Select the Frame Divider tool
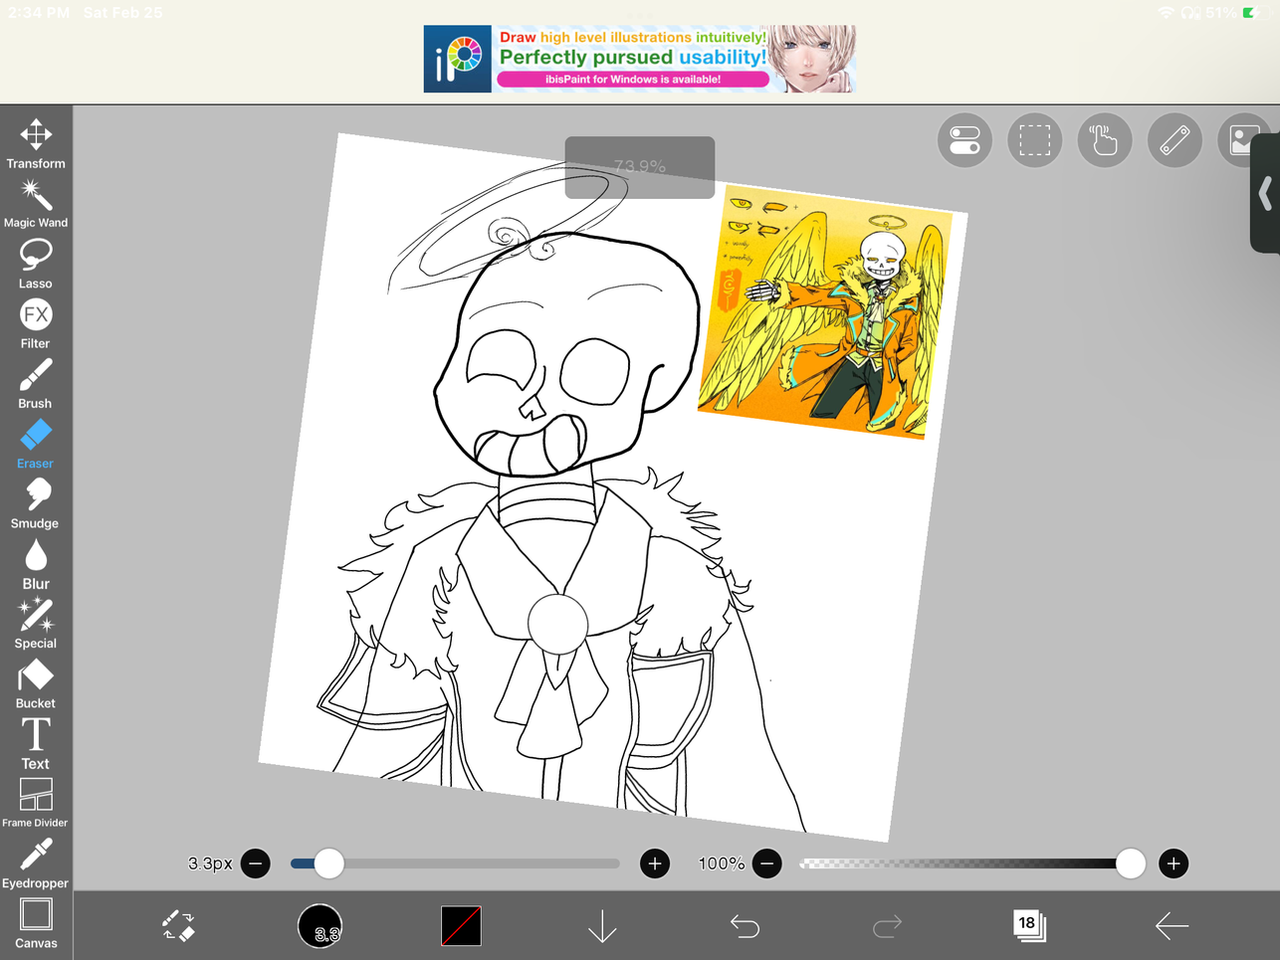The height and width of the screenshot is (960, 1280). 36,804
